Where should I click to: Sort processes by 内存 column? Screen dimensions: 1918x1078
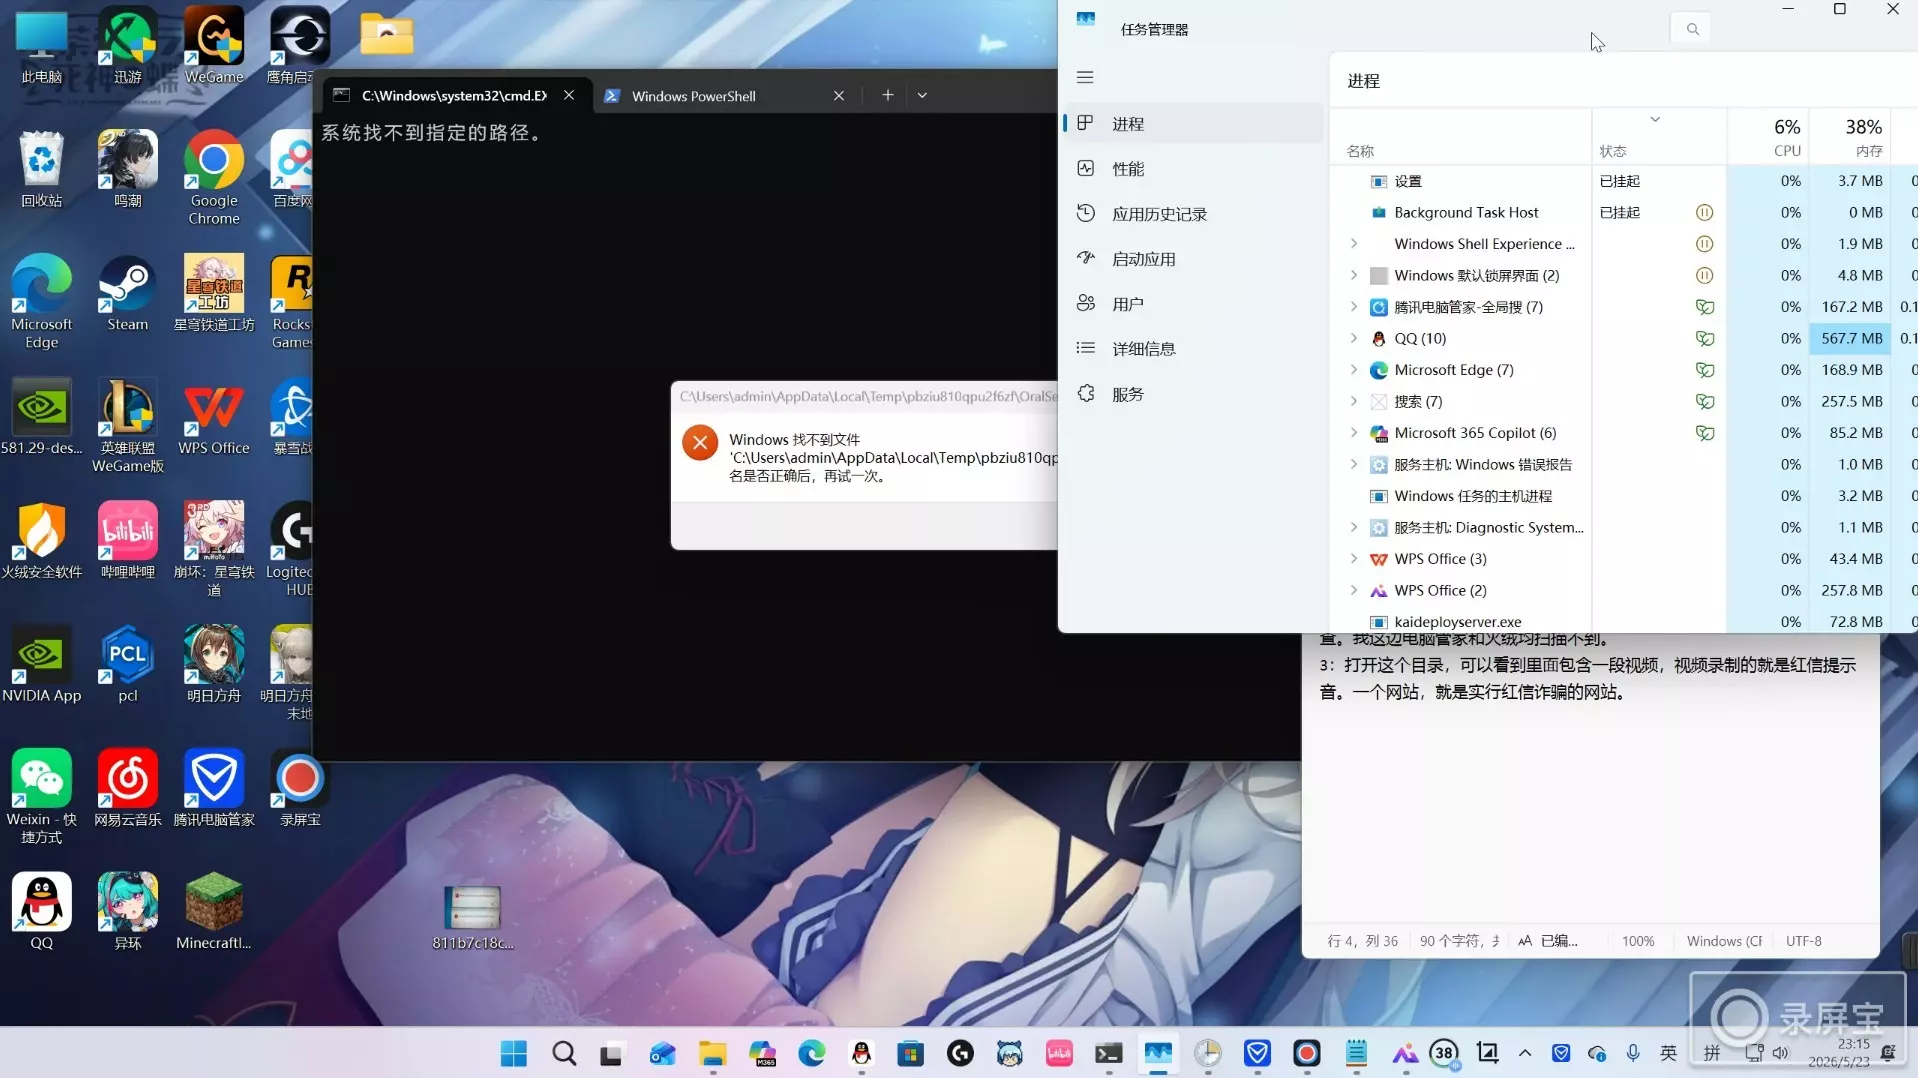(1849, 137)
